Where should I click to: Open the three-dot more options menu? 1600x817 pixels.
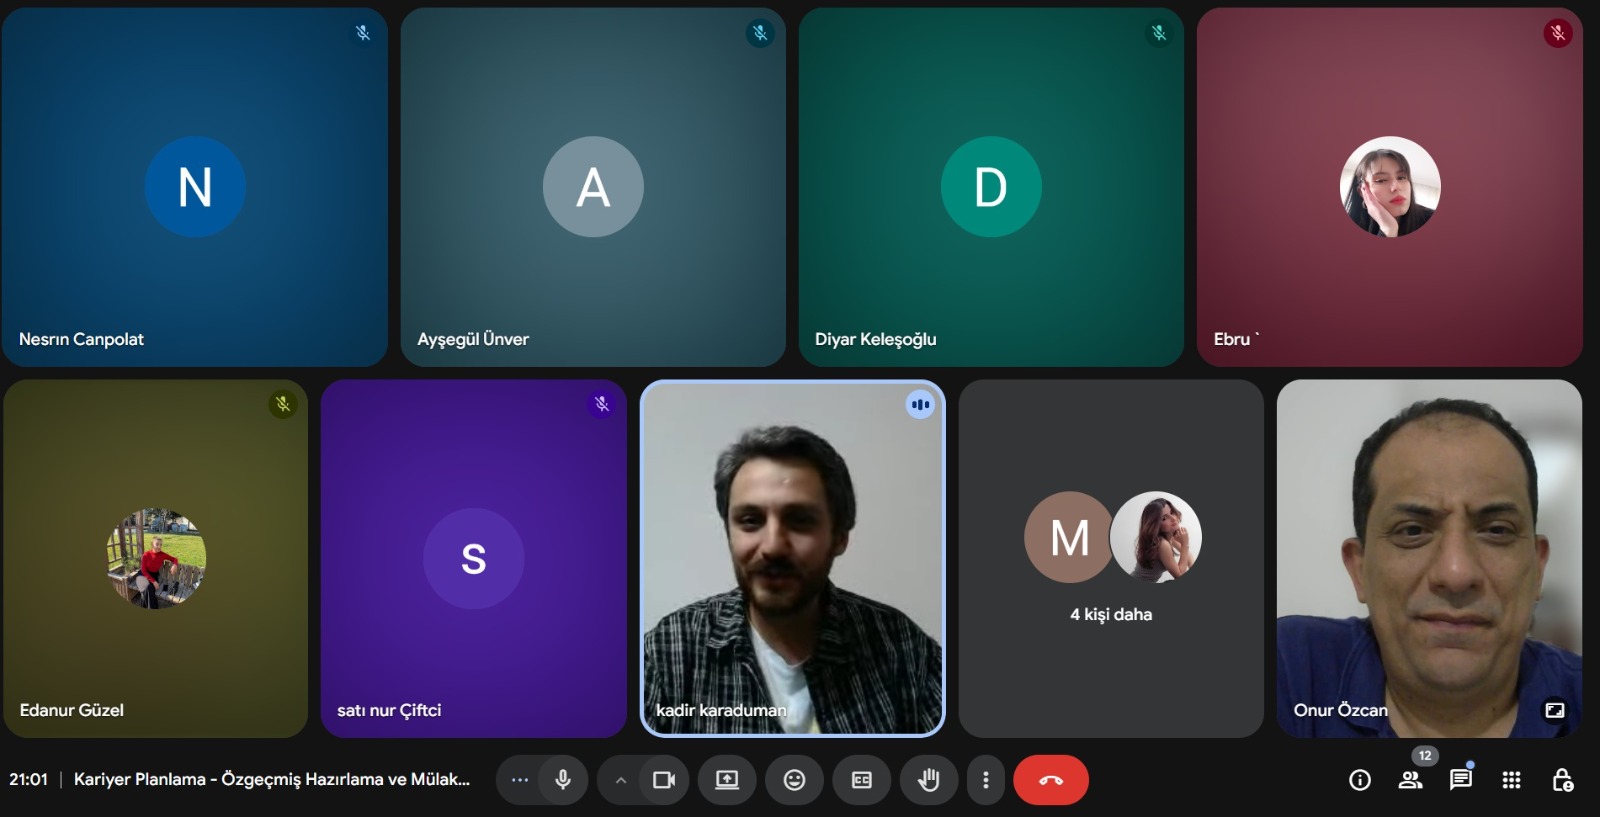coord(986,780)
